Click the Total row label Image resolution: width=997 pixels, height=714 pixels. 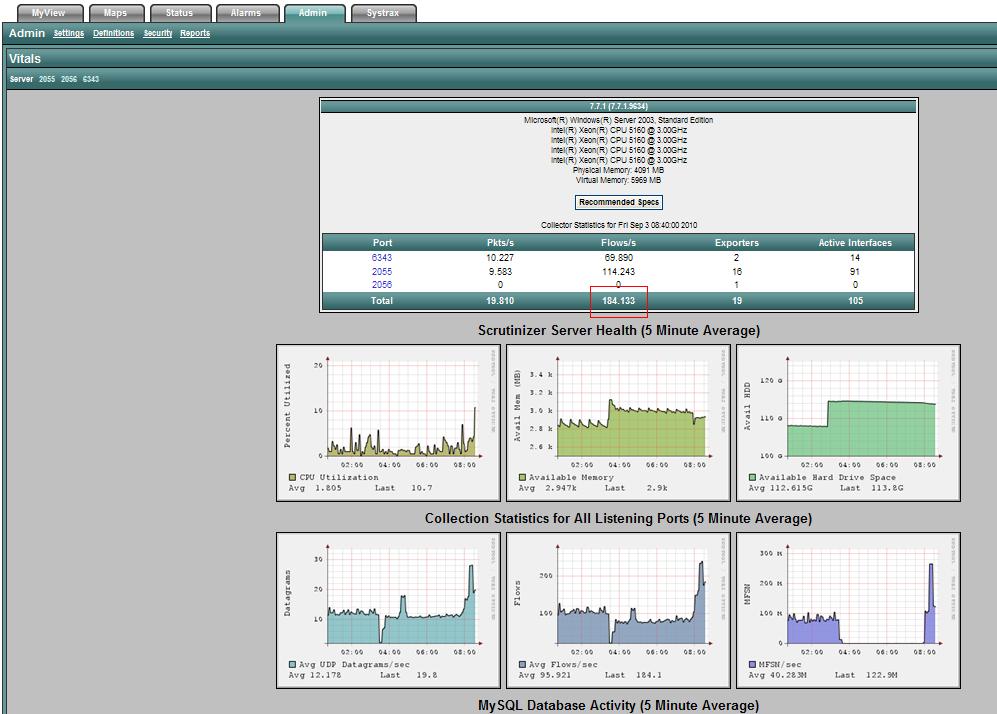coord(382,301)
